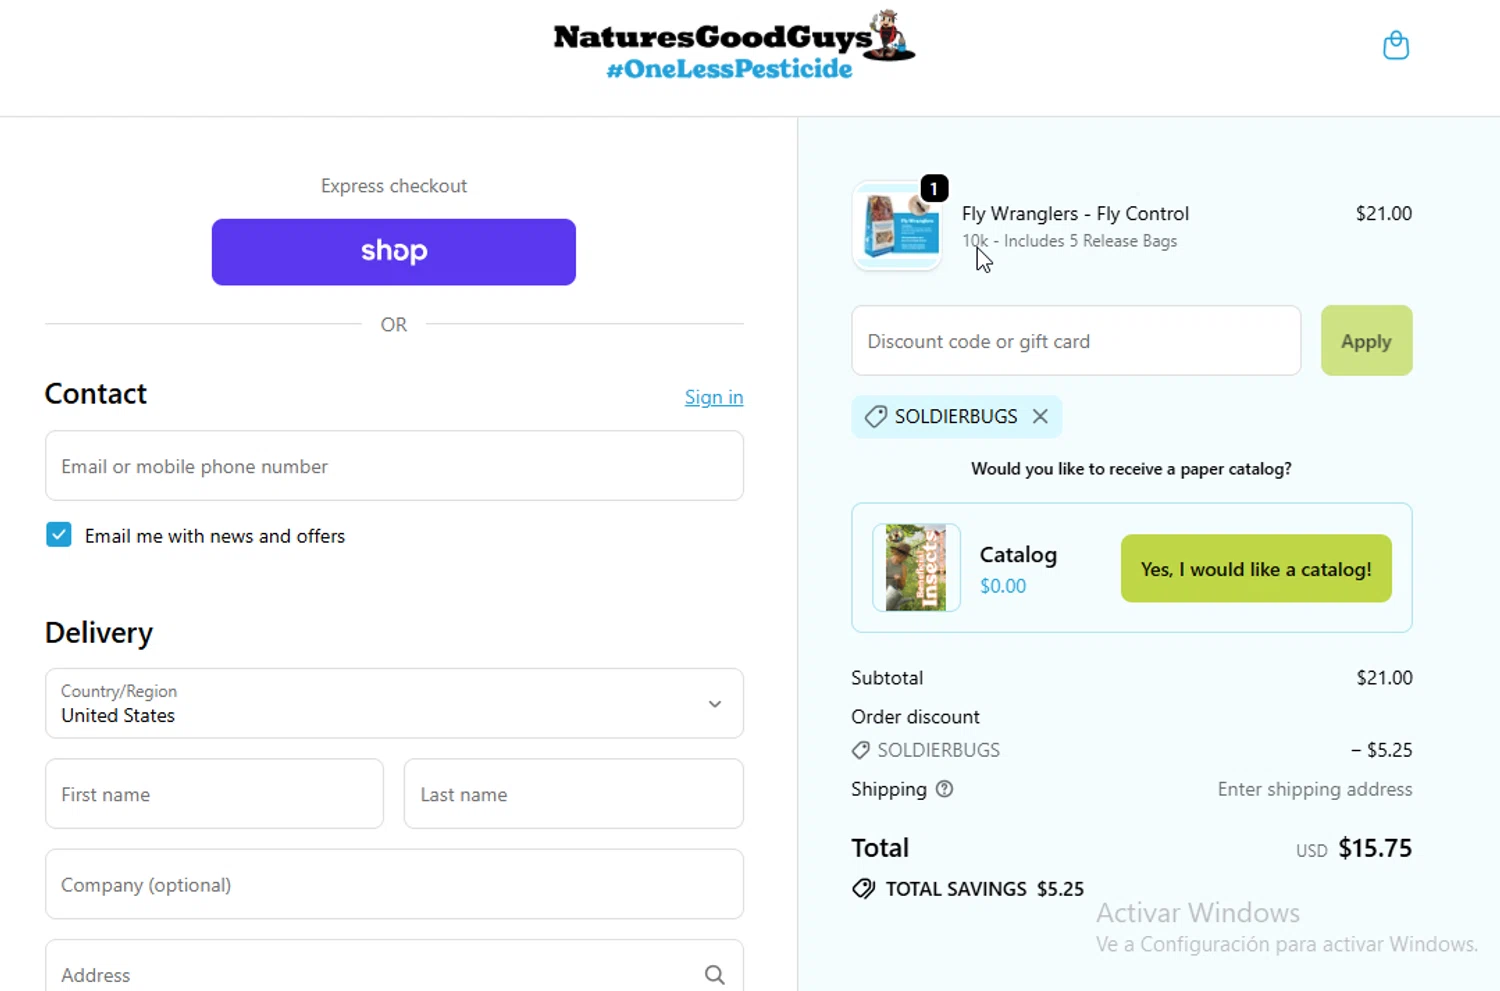
Task: Focus the Discount code or gift card field
Action: [1076, 341]
